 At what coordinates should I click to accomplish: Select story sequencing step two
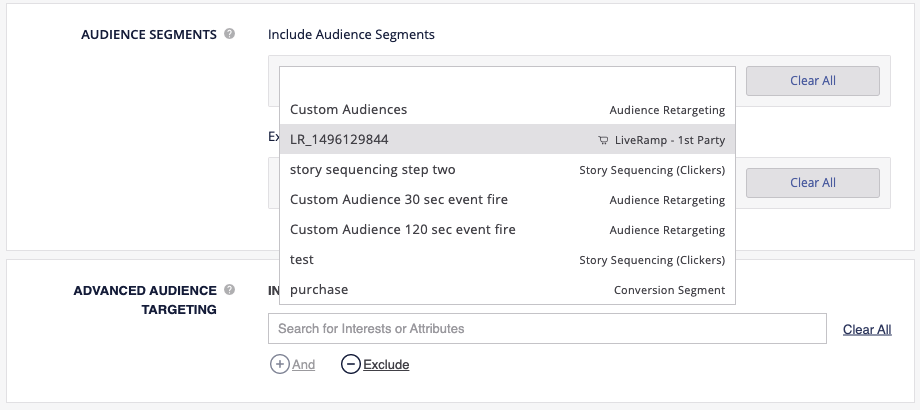tap(372, 169)
